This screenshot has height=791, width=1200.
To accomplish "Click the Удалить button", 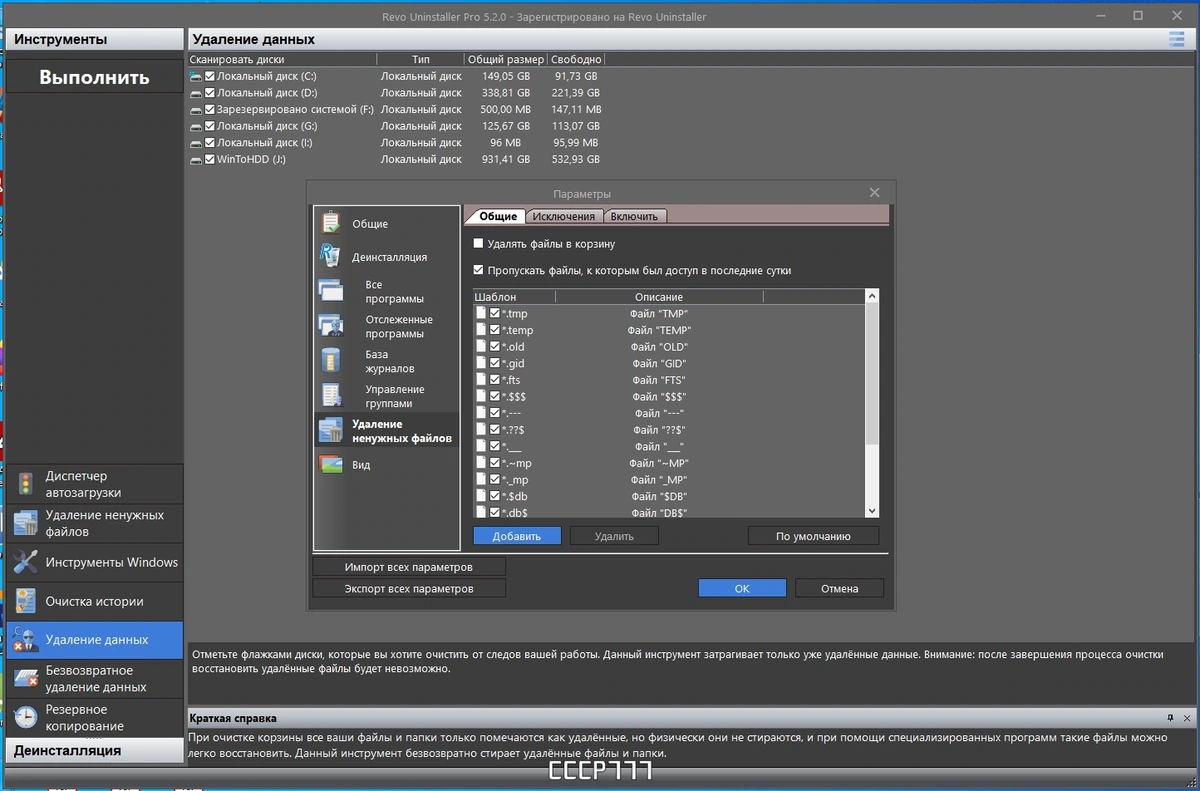I will [x=614, y=536].
